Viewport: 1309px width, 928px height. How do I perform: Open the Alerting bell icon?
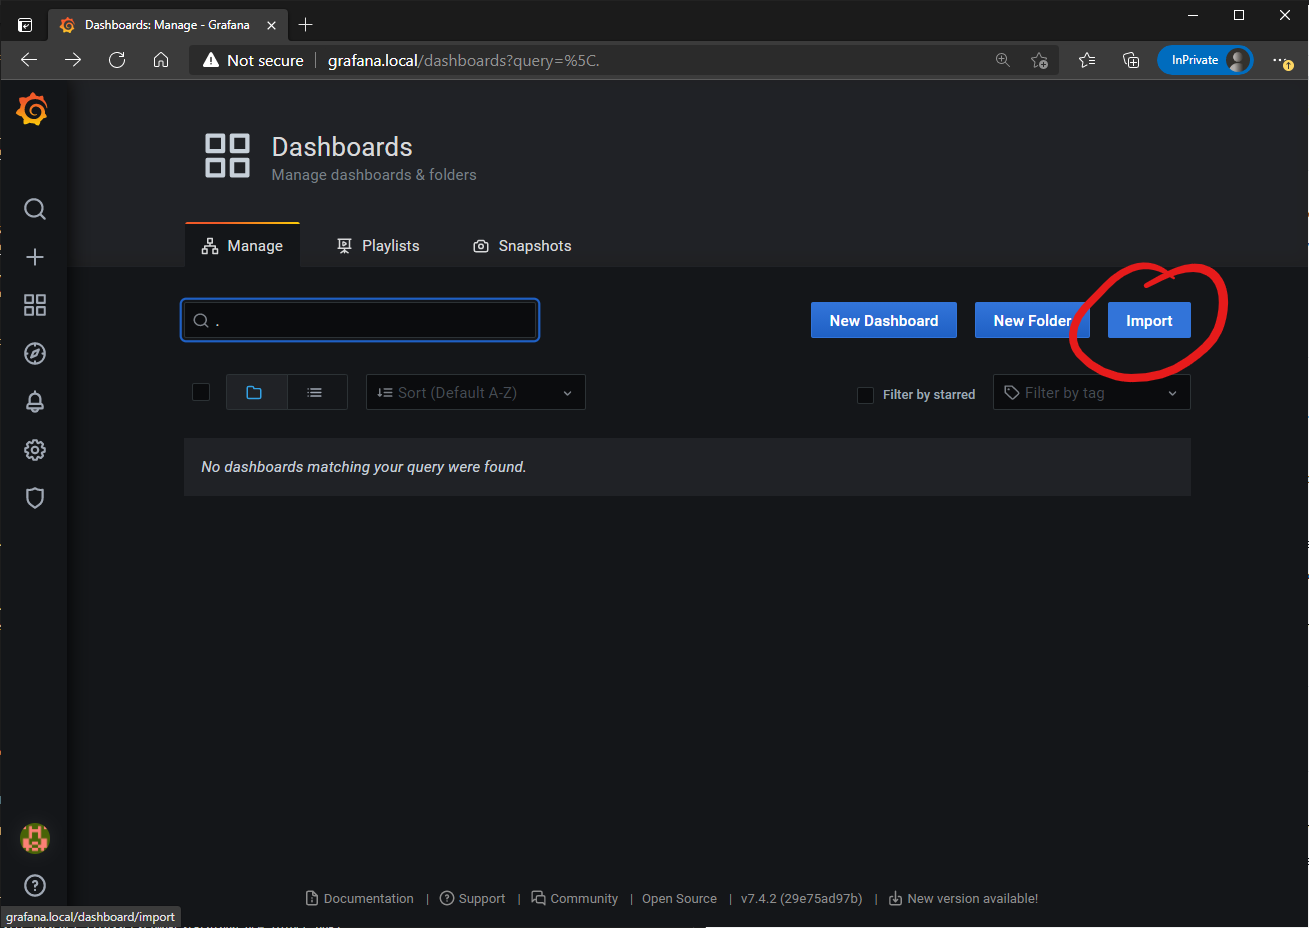(35, 401)
